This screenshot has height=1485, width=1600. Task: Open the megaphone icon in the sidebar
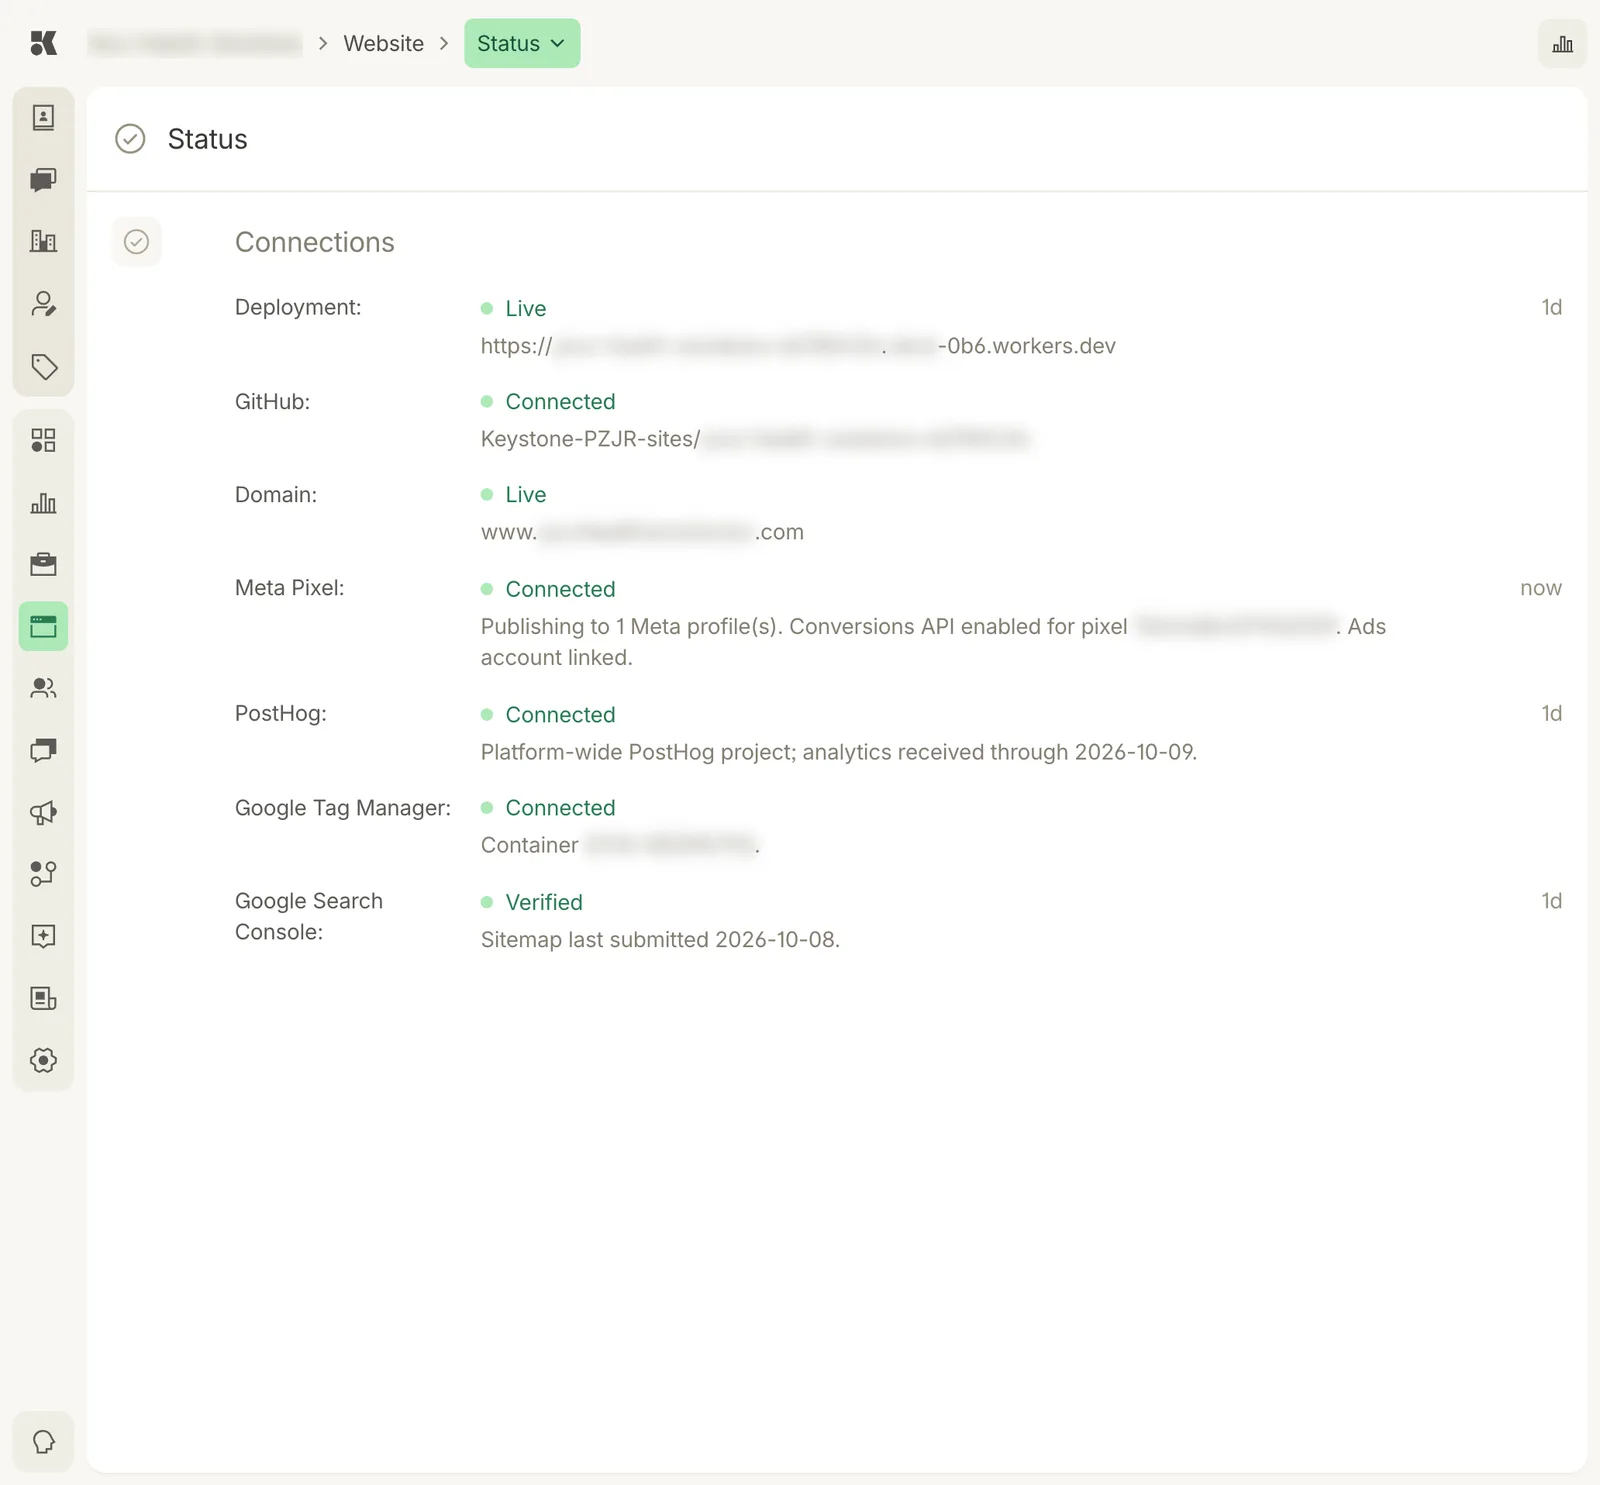click(x=43, y=812)
